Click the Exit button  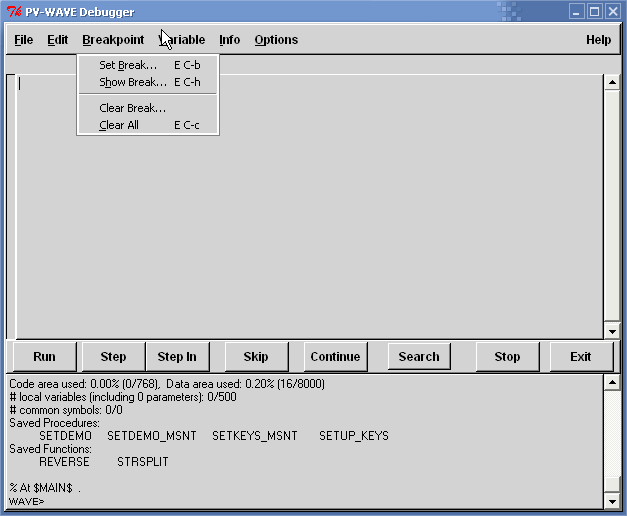[x=581, y=356]
